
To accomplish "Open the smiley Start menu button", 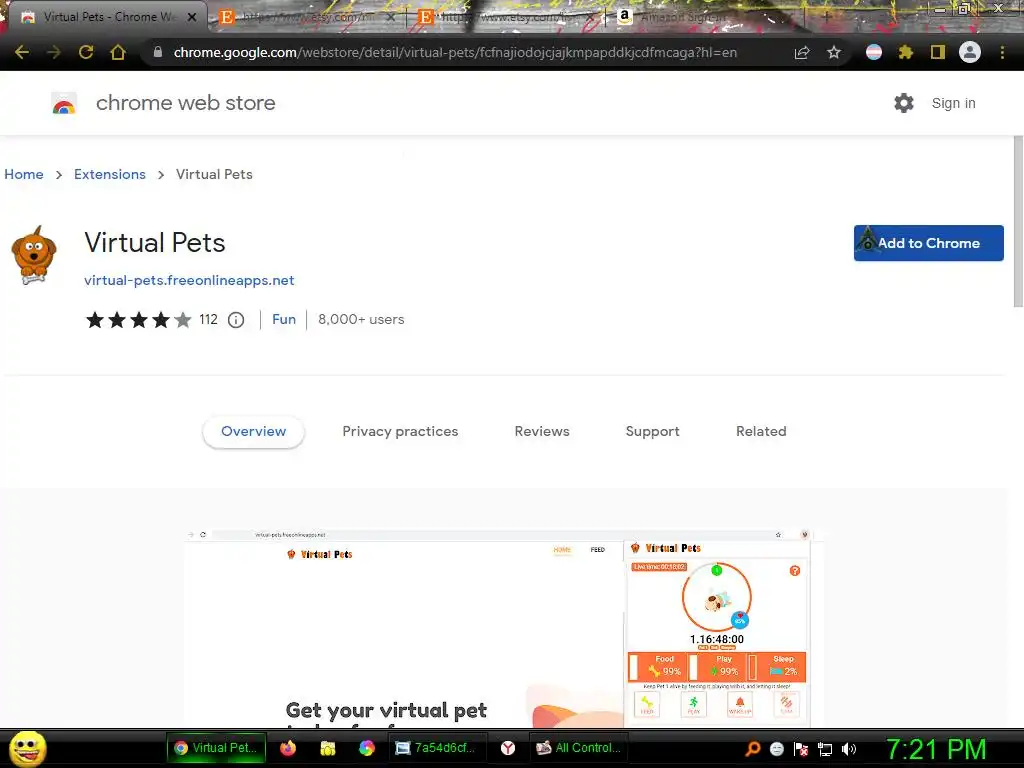I will pos(27,749).
